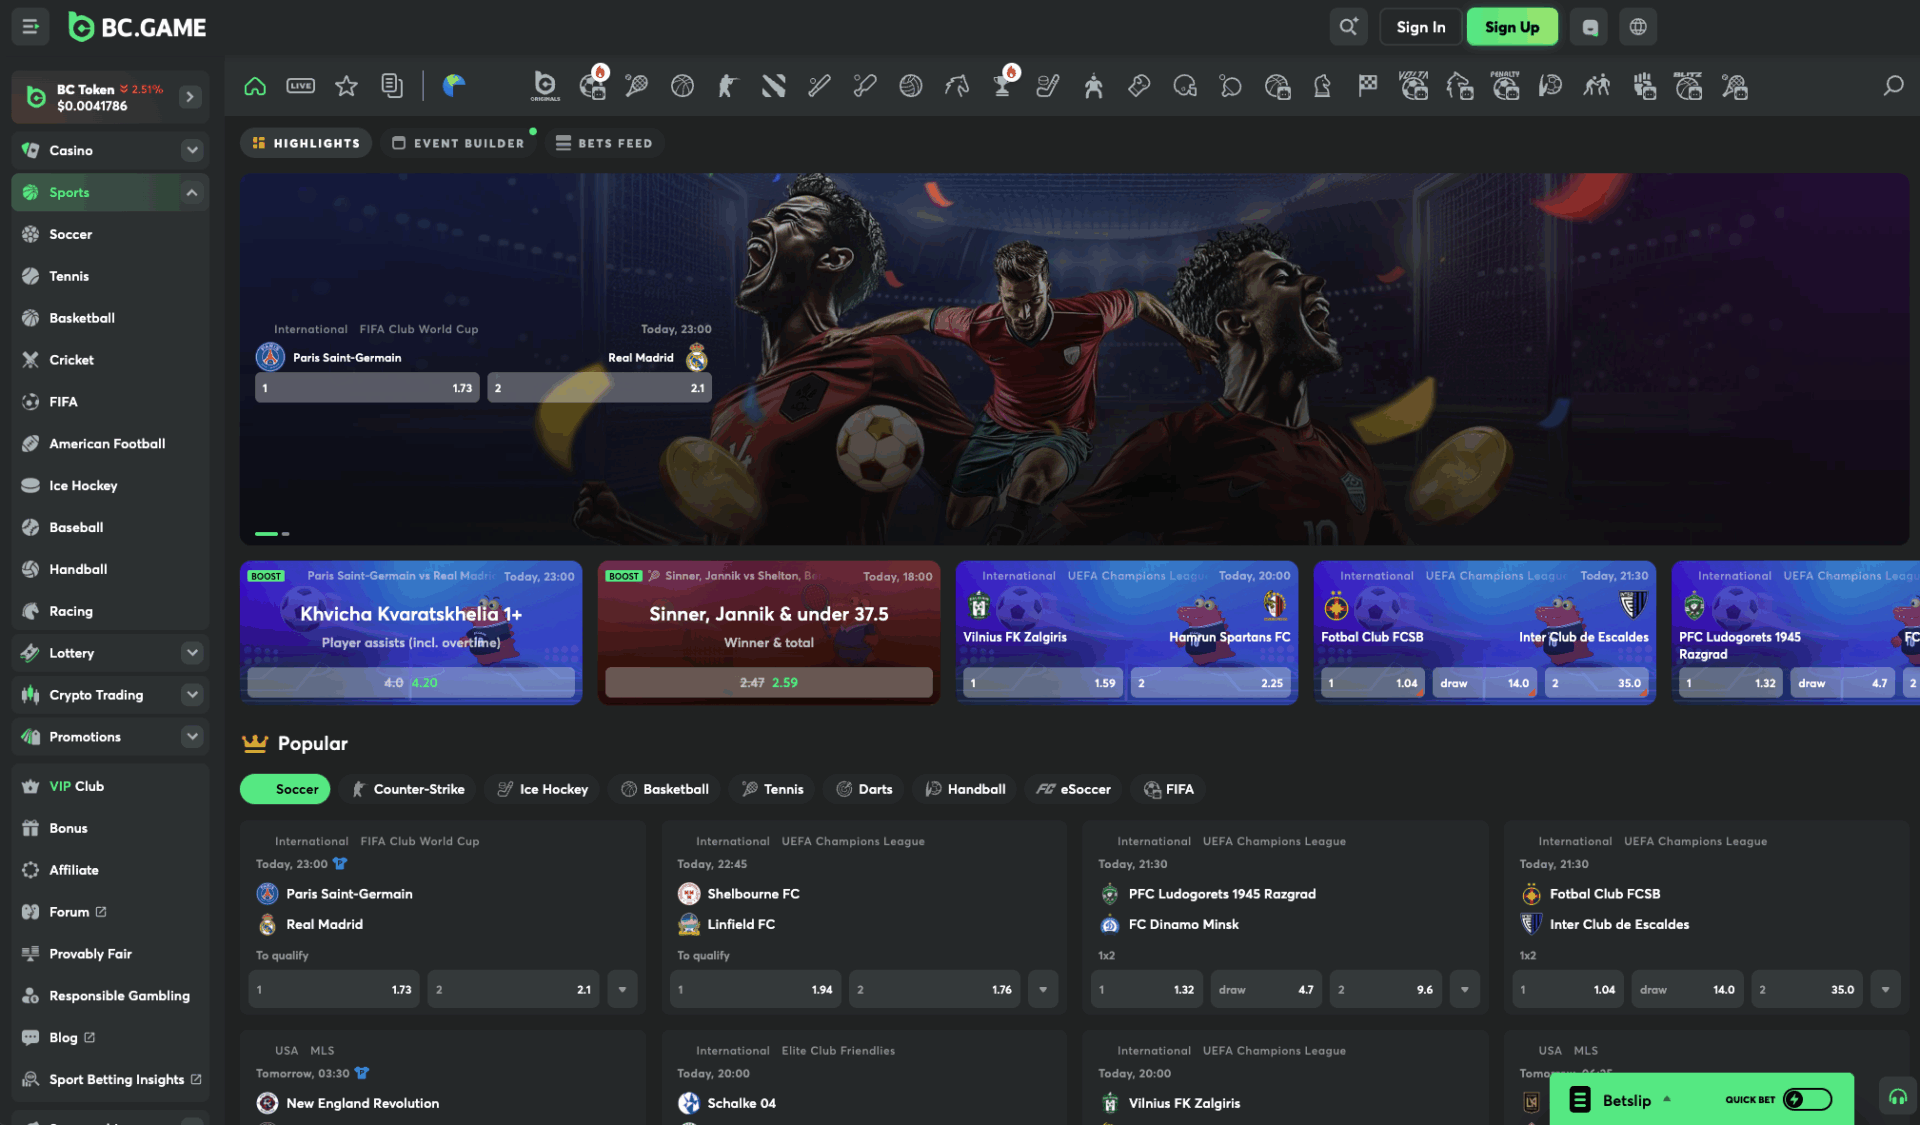
Task: Select the Kvaratskhelia boosted odds 4.20
Action: 411,683
